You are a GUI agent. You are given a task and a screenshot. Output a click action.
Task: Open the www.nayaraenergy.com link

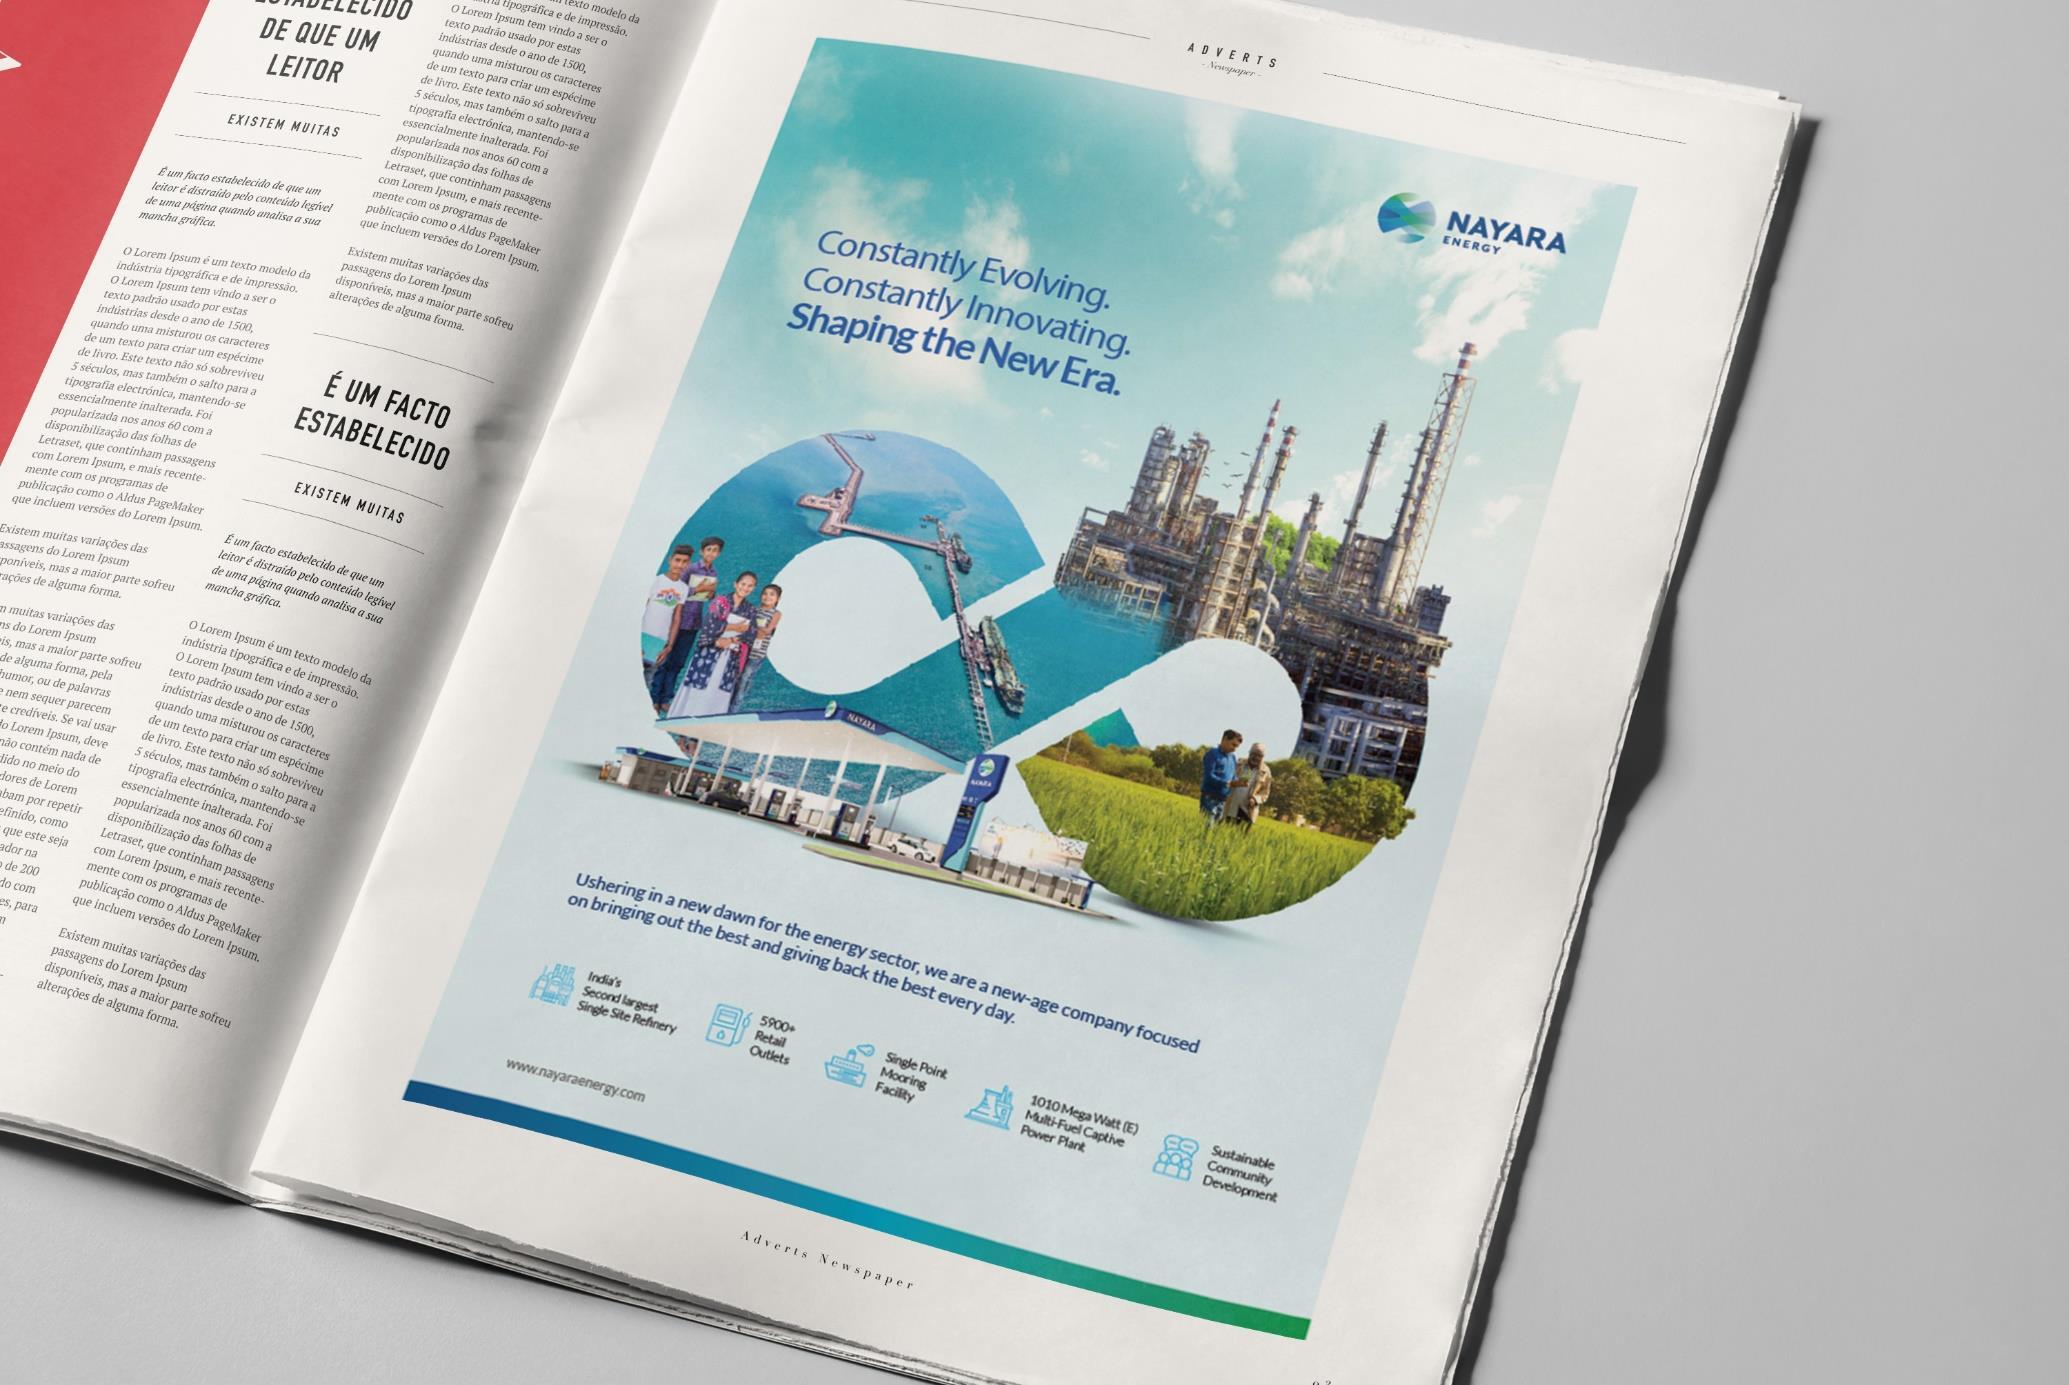(574, 1080)
